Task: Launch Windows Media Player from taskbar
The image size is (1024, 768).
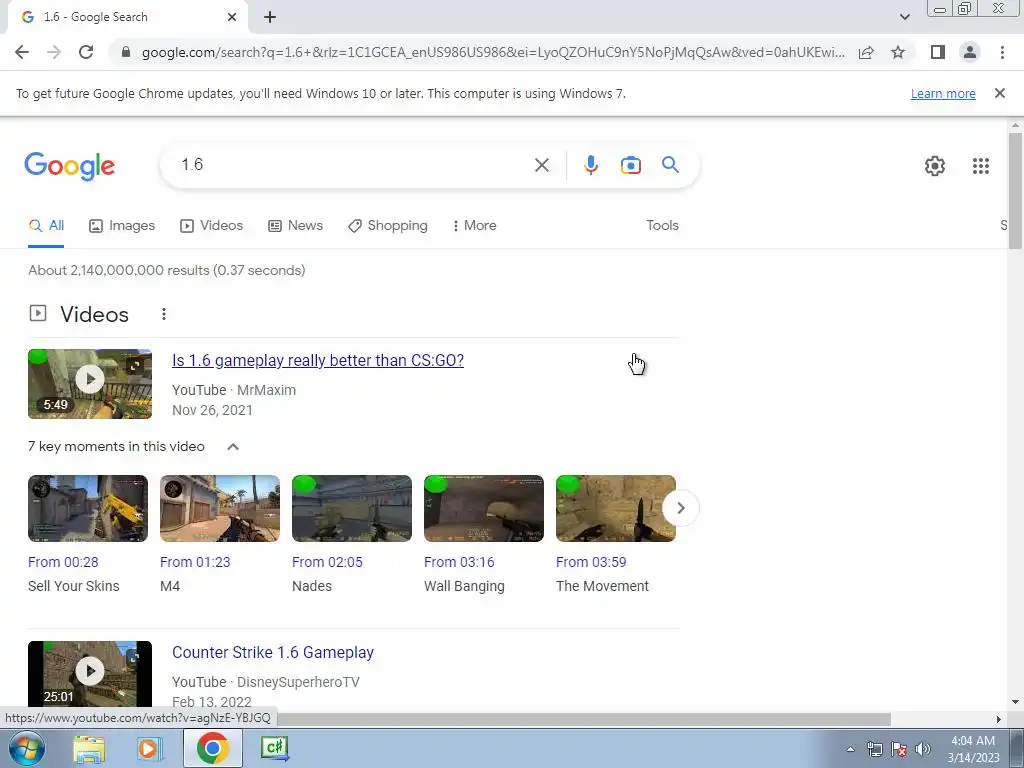Action: pyautogui.click(x=150, y=749)
